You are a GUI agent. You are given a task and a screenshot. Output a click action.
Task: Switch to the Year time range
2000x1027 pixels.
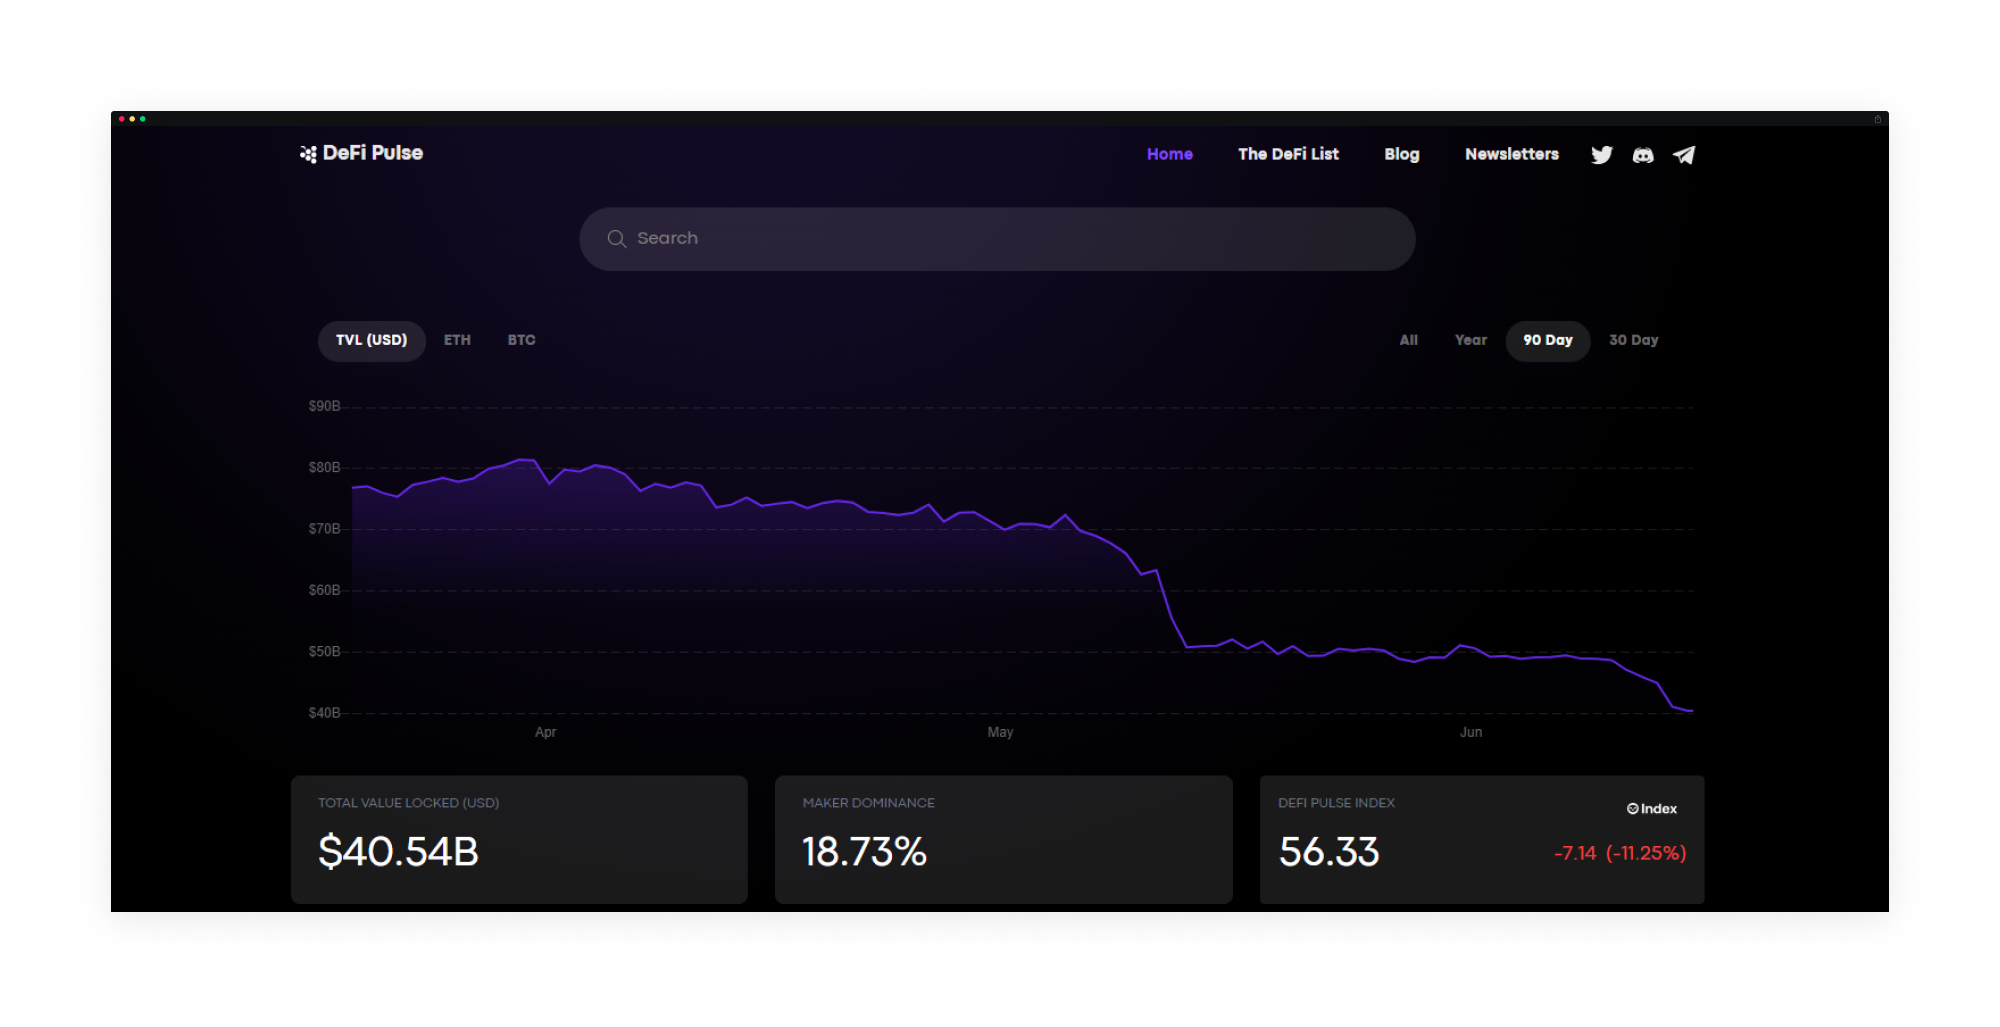1470,340
